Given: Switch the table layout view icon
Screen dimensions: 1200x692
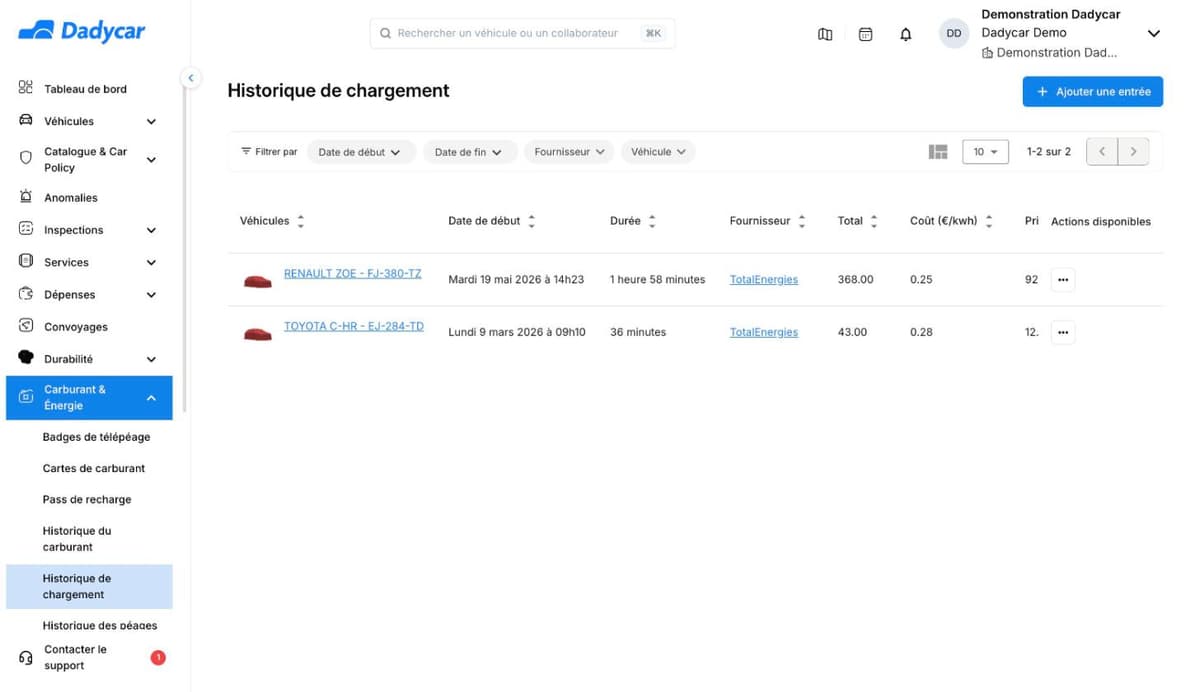Looking at the screenshot, I should (938, 152).
